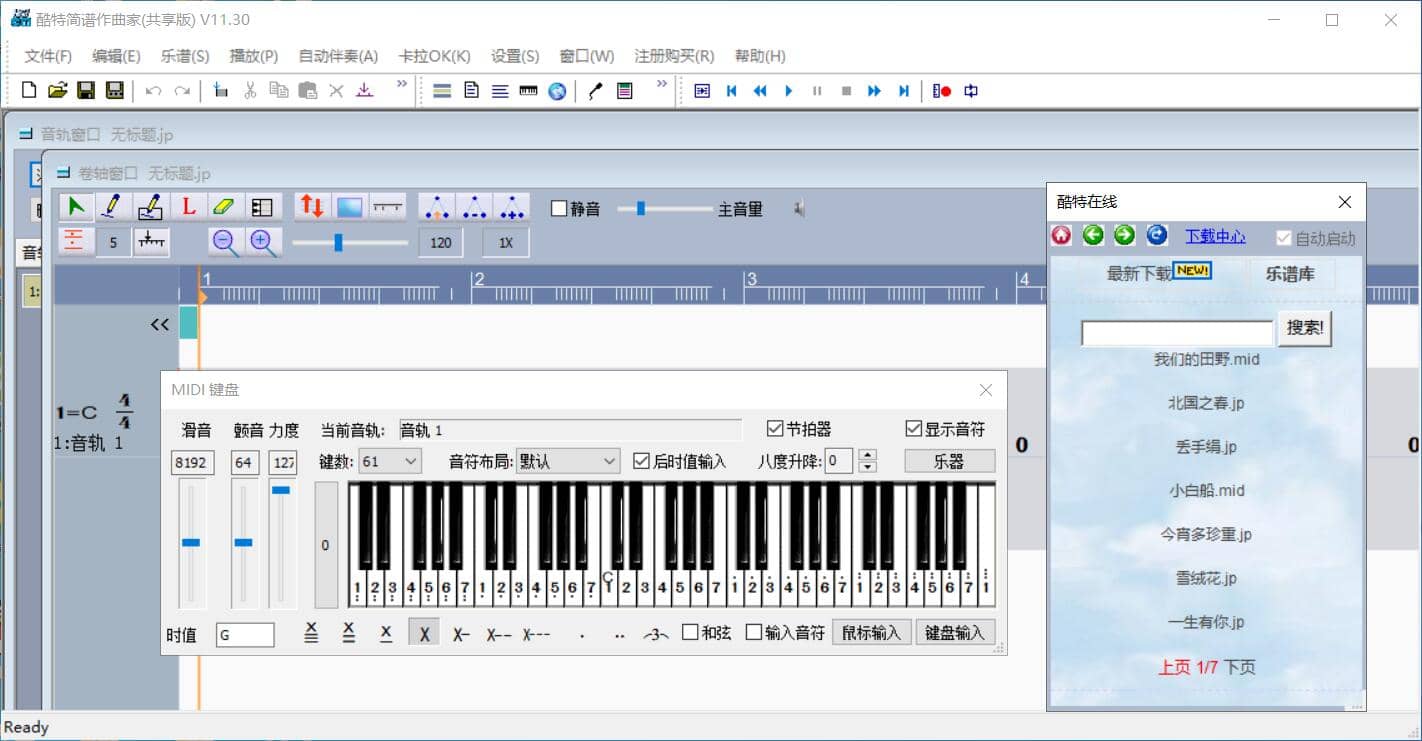Open the 键数 key count dropdown
The height and width of the screenshot is (741, 1422).
pos(410,461)
